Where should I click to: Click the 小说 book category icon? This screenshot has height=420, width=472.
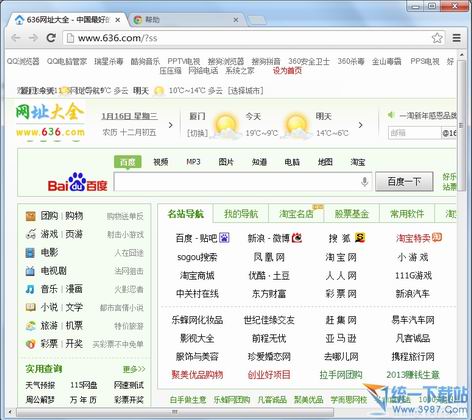pos(30,307)
